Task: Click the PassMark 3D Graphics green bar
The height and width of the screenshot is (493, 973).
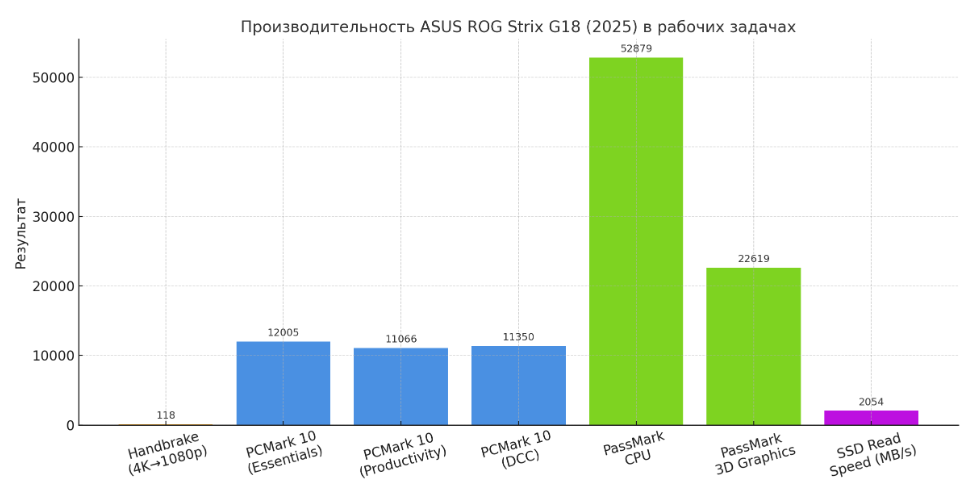Action: [753, 346]
